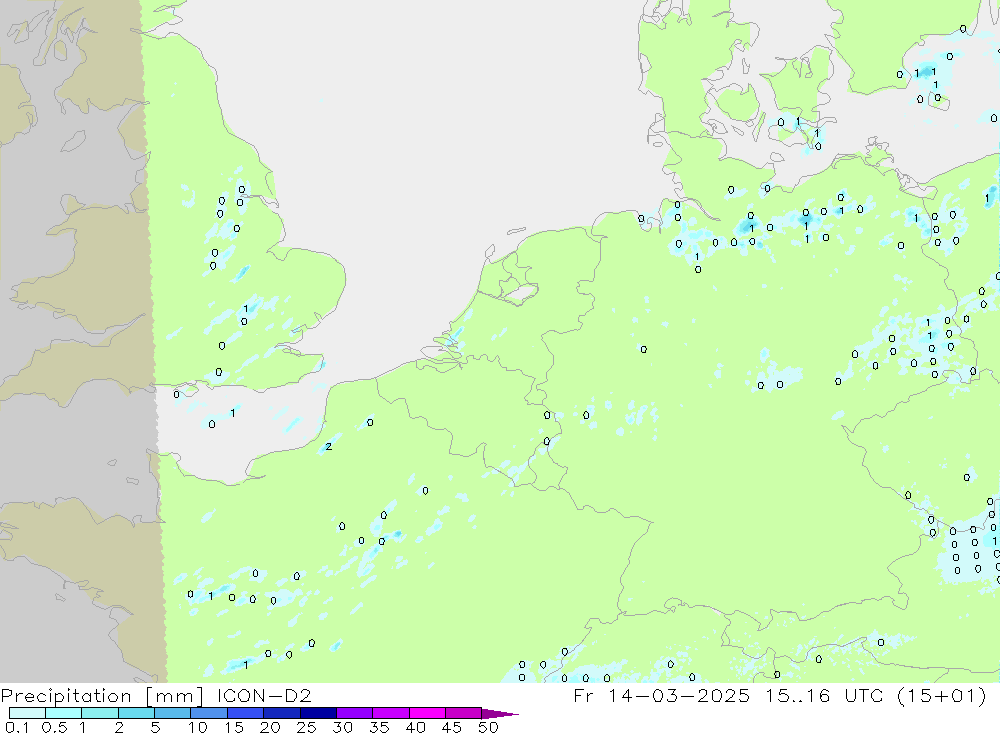1000x733 pixels.
Task: Click the "(15+01)" forecast offset label
Action: pyautogui.click(x=950, y=695)
